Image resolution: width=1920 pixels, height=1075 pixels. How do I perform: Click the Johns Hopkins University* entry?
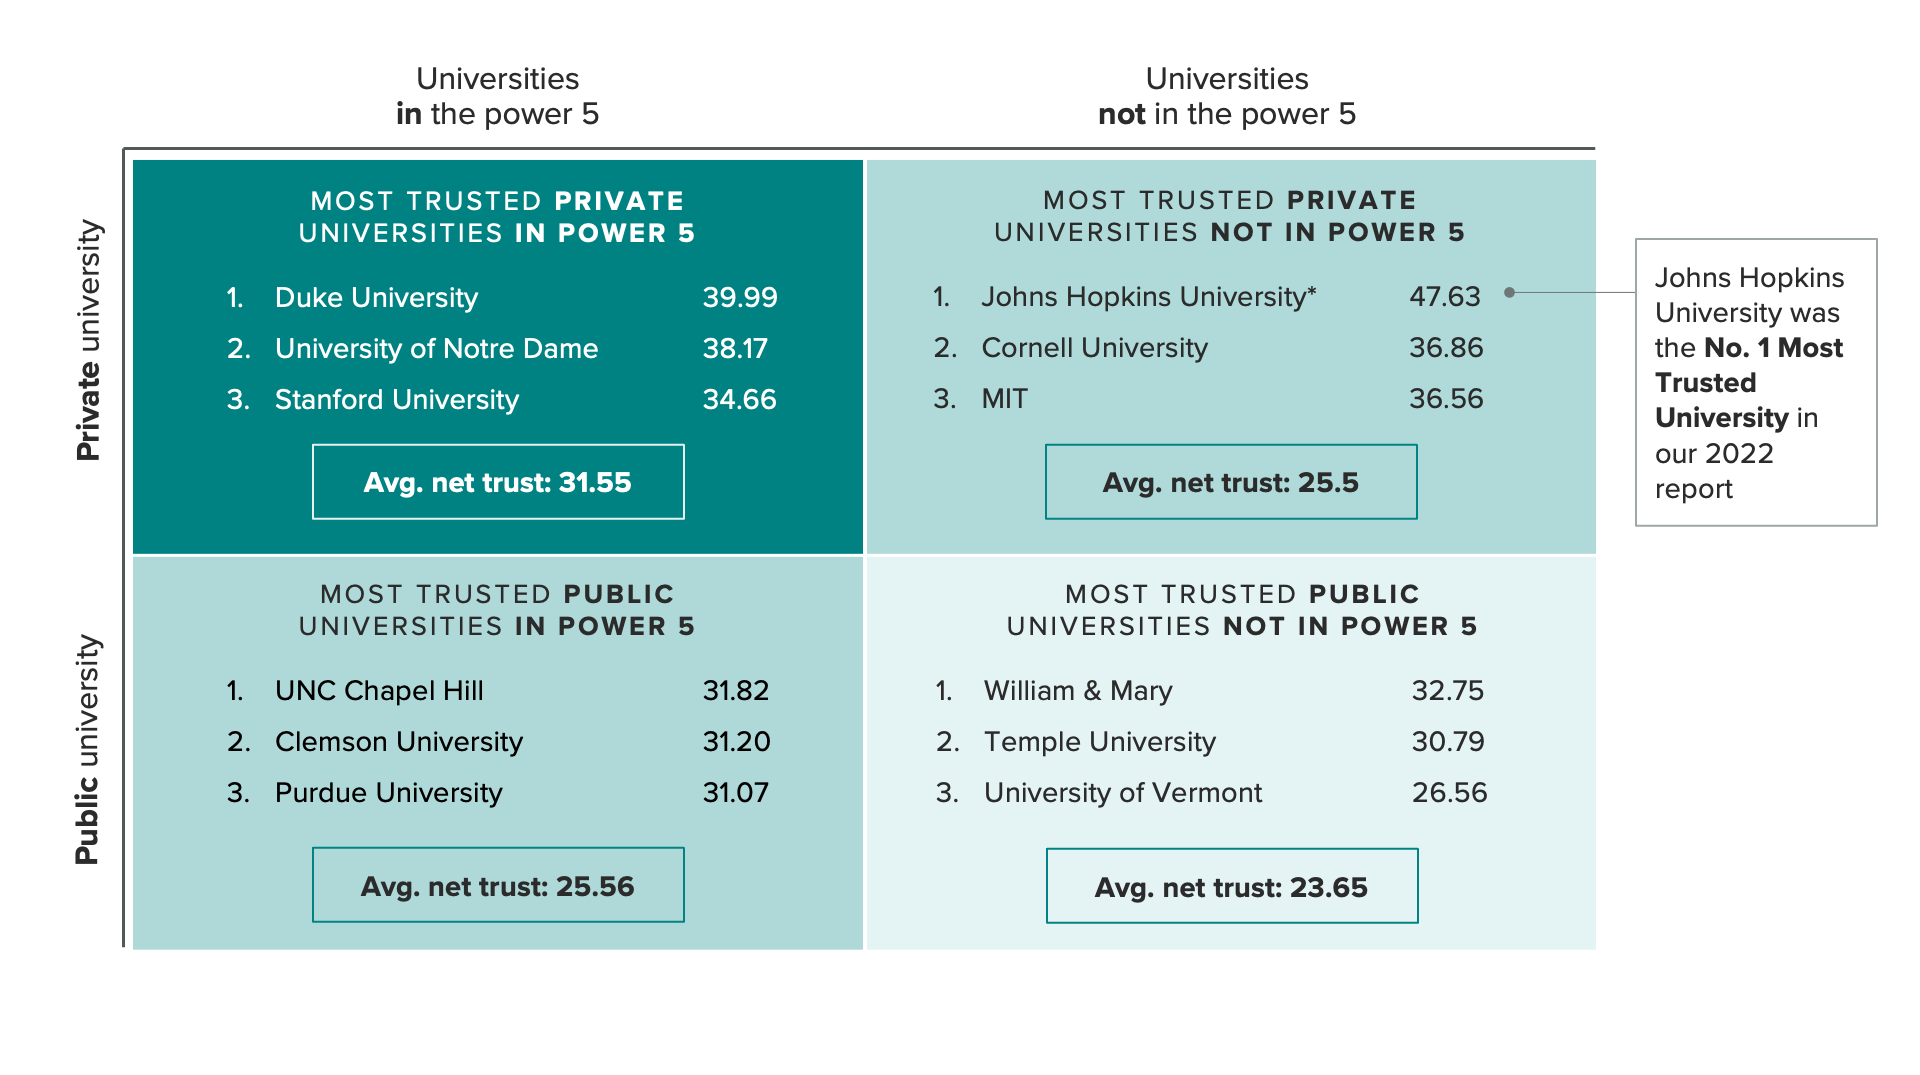[x=1148, y=297]
